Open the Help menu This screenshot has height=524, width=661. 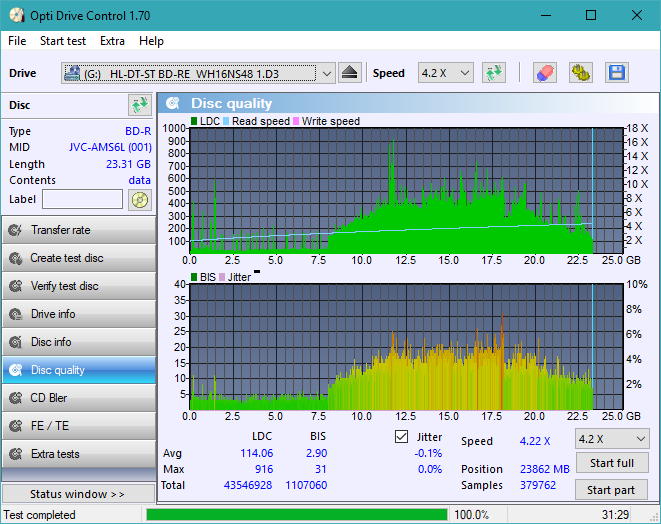point(151,41)
